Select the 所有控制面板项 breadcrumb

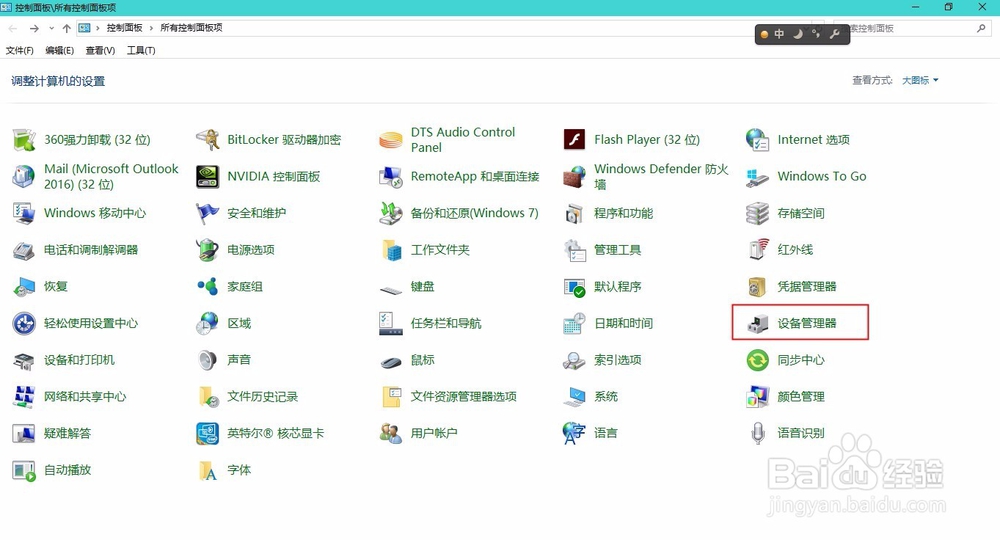tap(191, 28)
